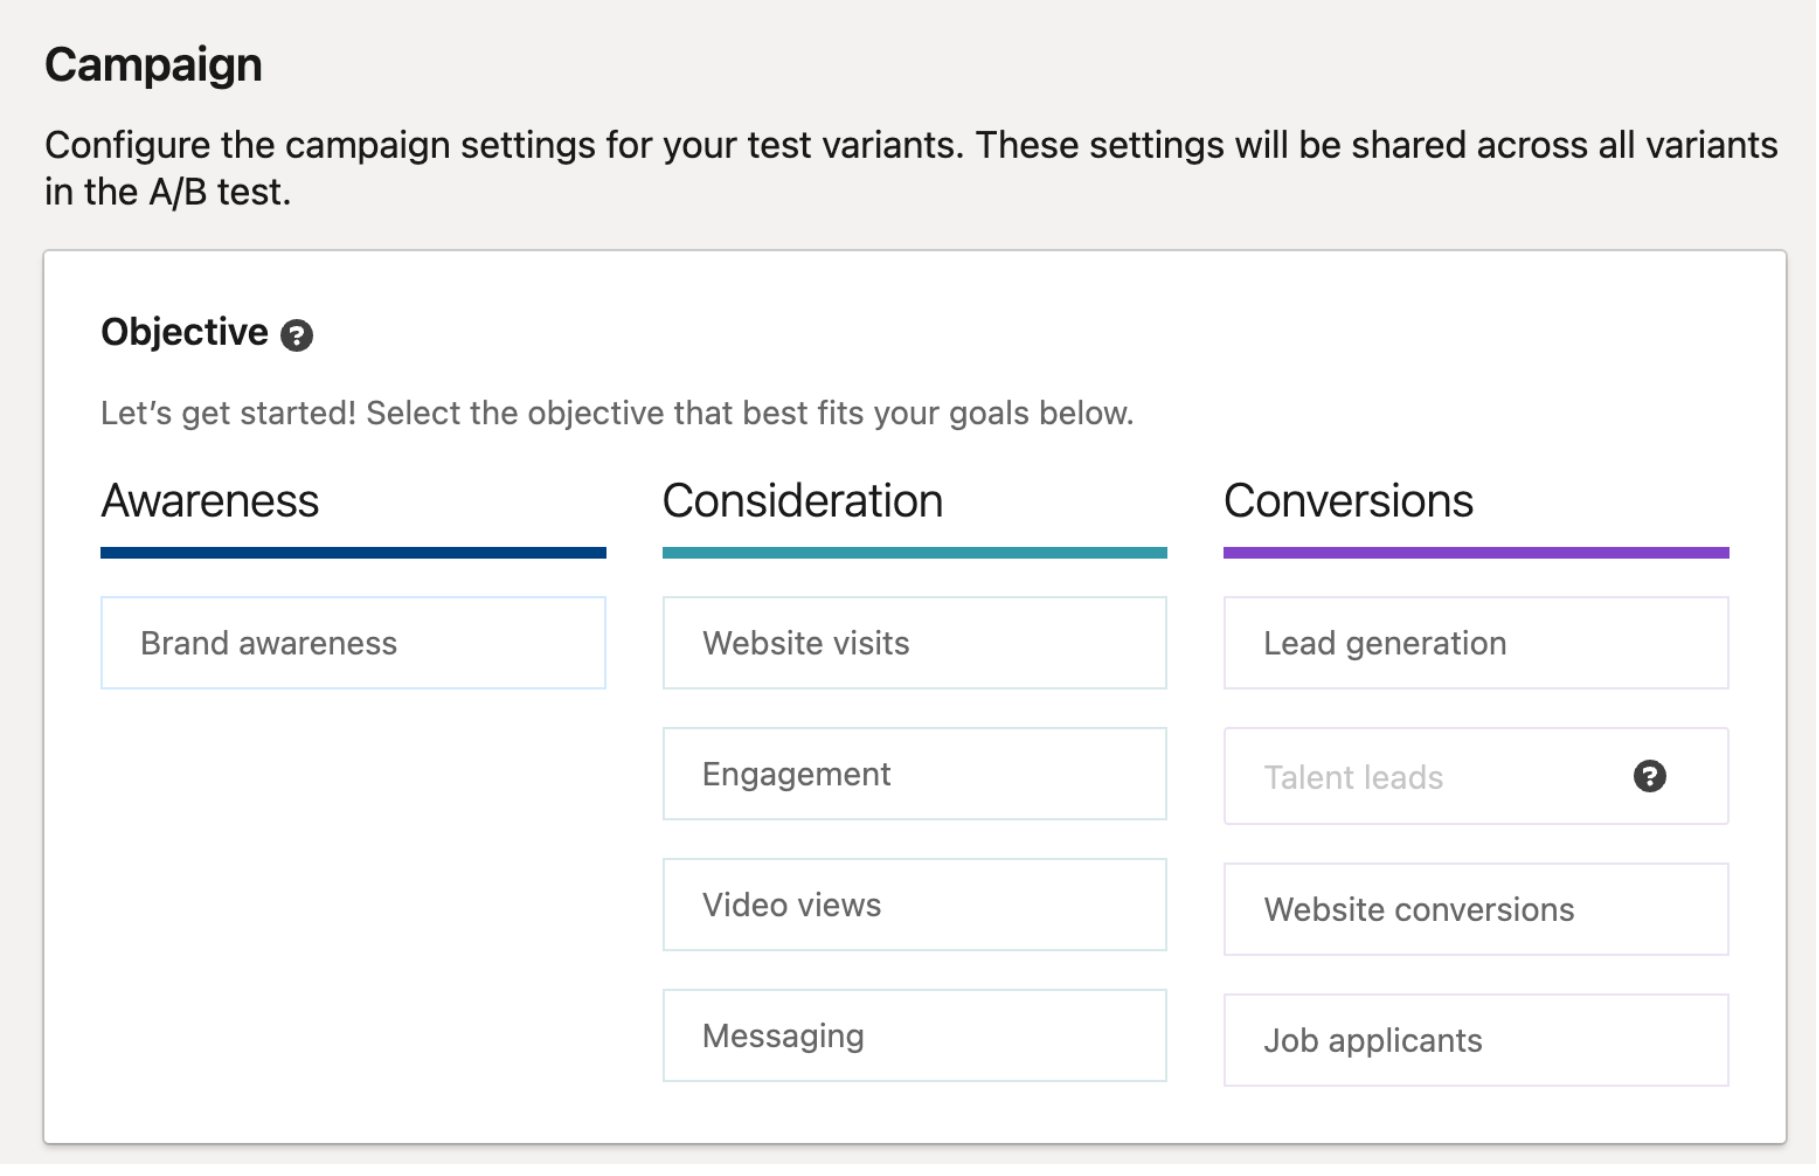The width and height of the screenshot is (1819, 1176).
Task: Click the Awareness column header
Action: [x=210, y=501]
